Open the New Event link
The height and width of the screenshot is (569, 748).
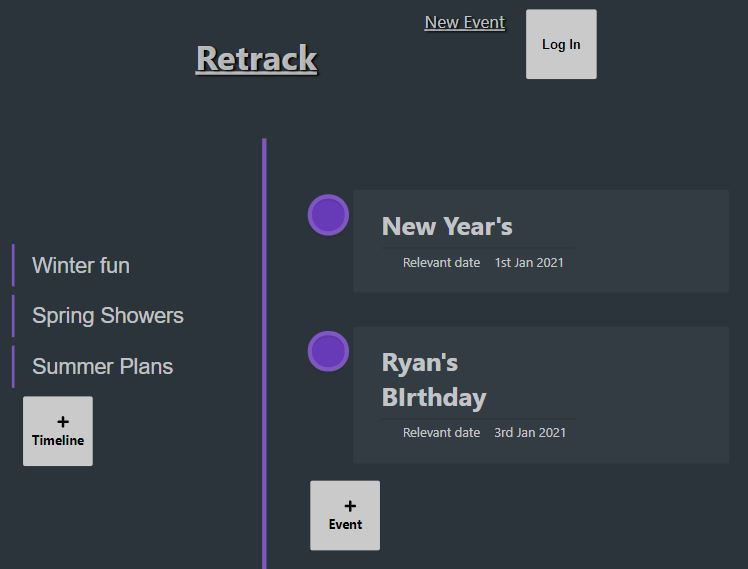464,22
